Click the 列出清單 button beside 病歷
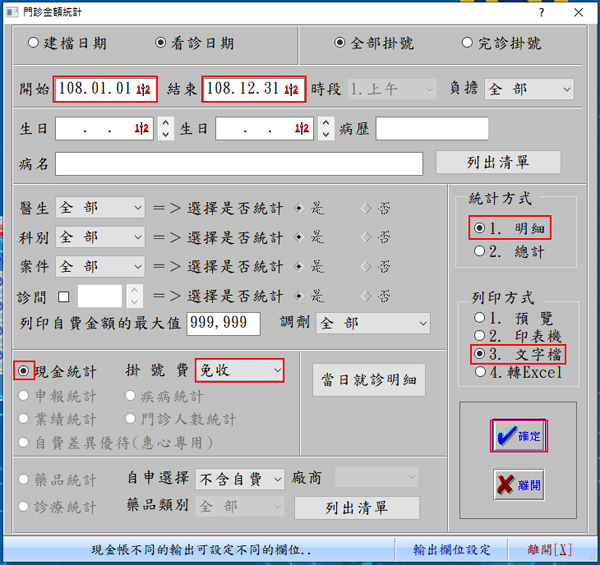 point(498,162)
